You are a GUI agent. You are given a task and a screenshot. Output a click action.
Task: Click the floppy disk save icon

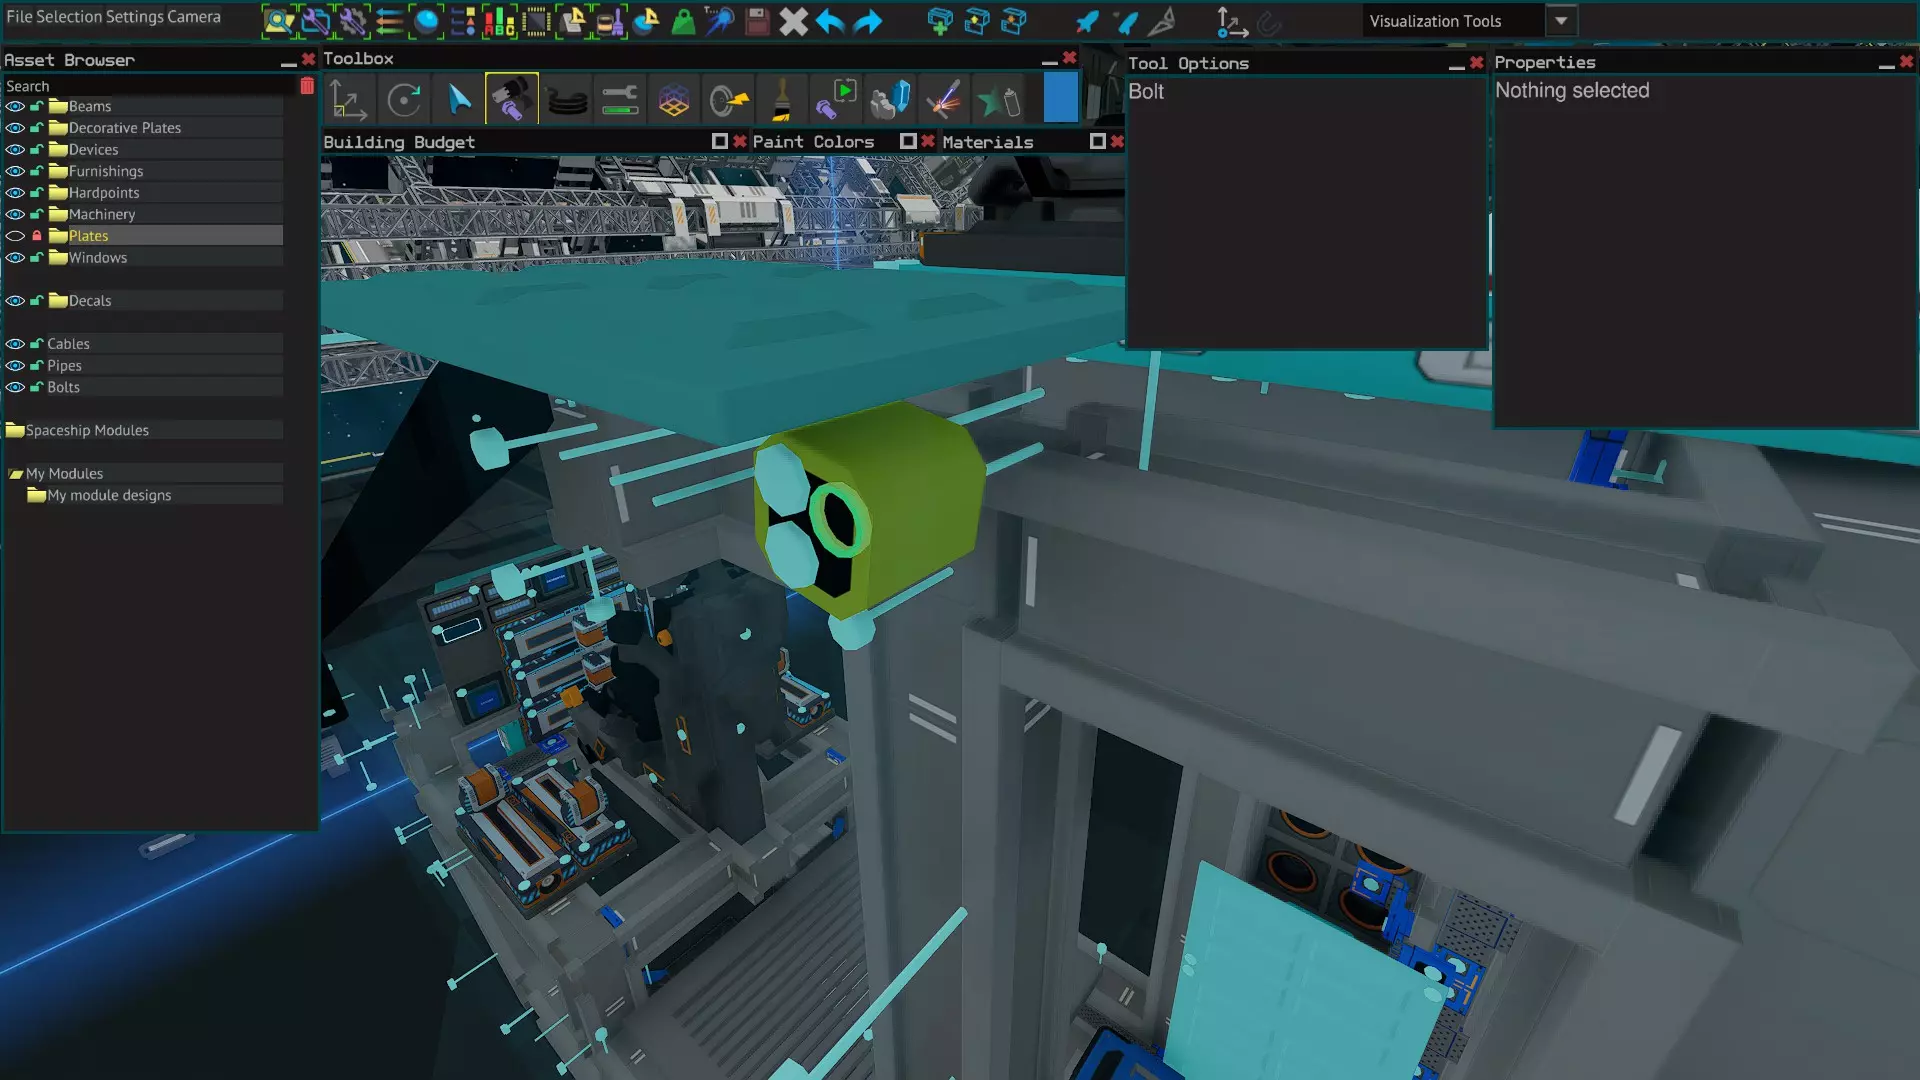coord(757,21)
